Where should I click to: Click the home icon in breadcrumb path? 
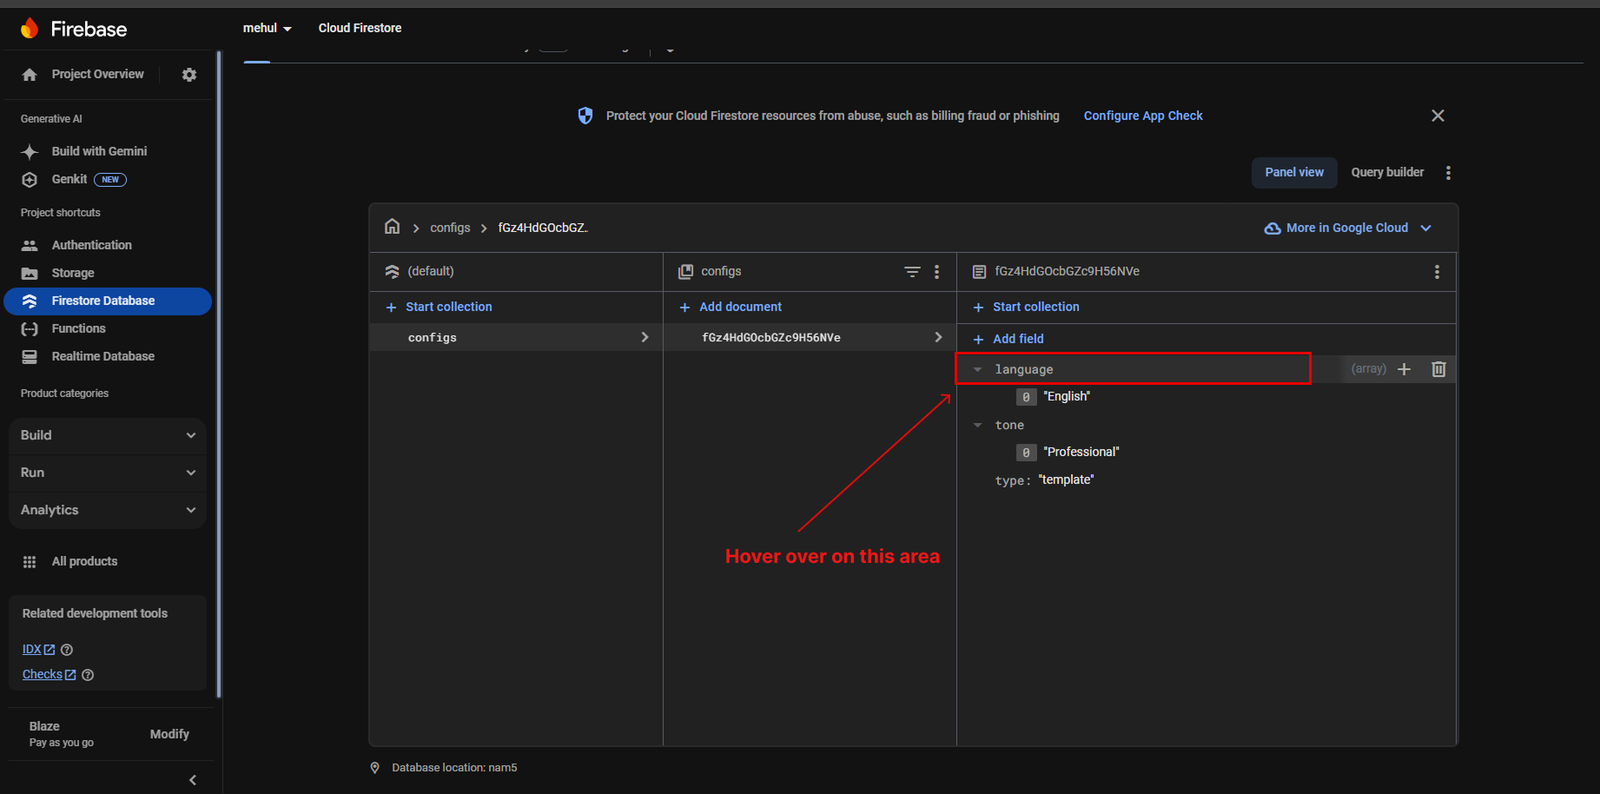392,227
